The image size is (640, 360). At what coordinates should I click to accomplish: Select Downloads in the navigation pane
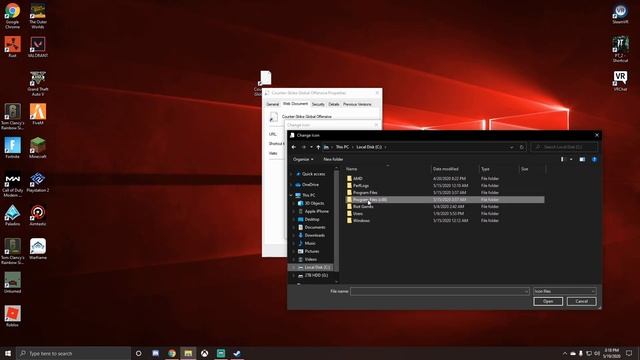click(x=314, y=235)
